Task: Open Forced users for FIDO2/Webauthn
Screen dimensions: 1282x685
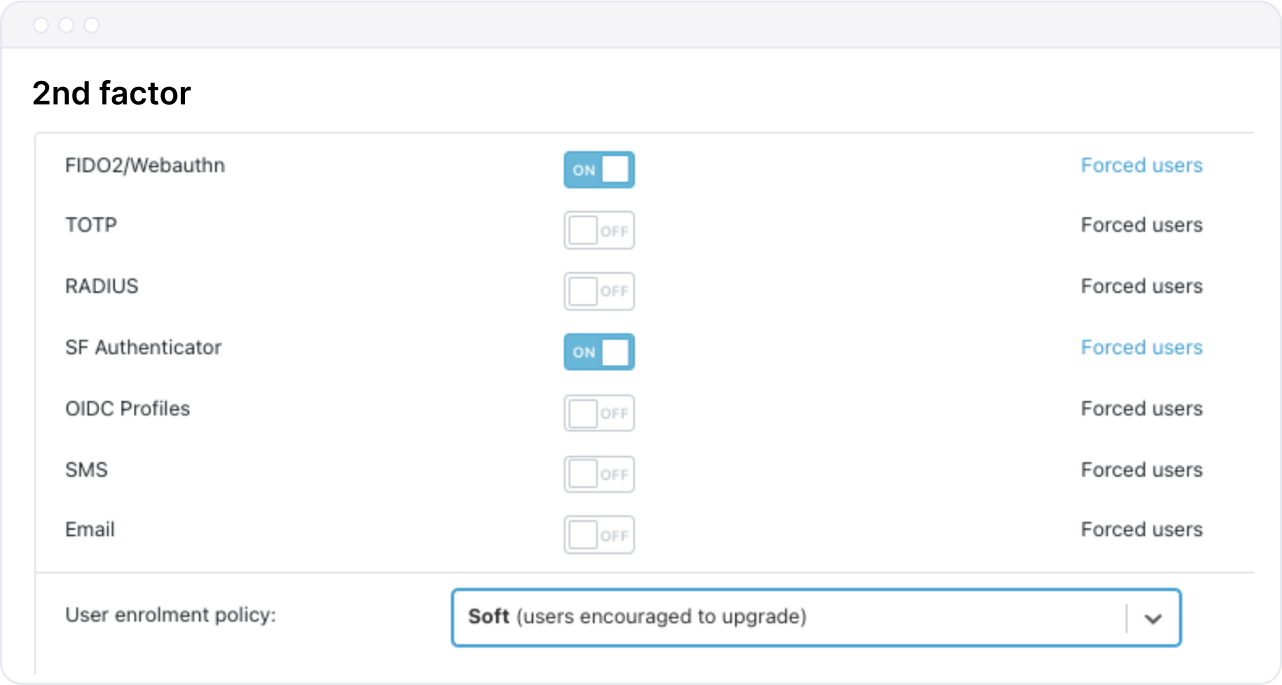Action: (x=1141, y=166)
